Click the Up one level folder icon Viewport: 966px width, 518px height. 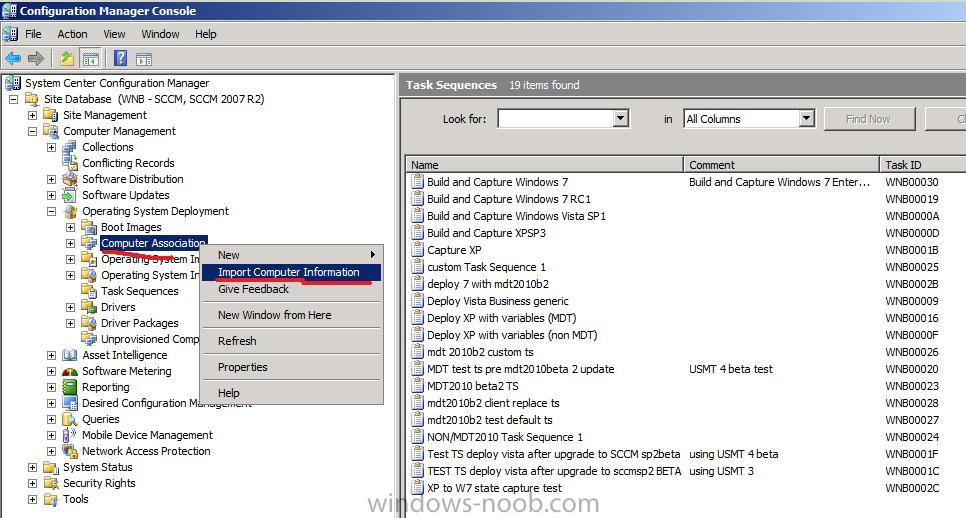(x=67, y=59)
